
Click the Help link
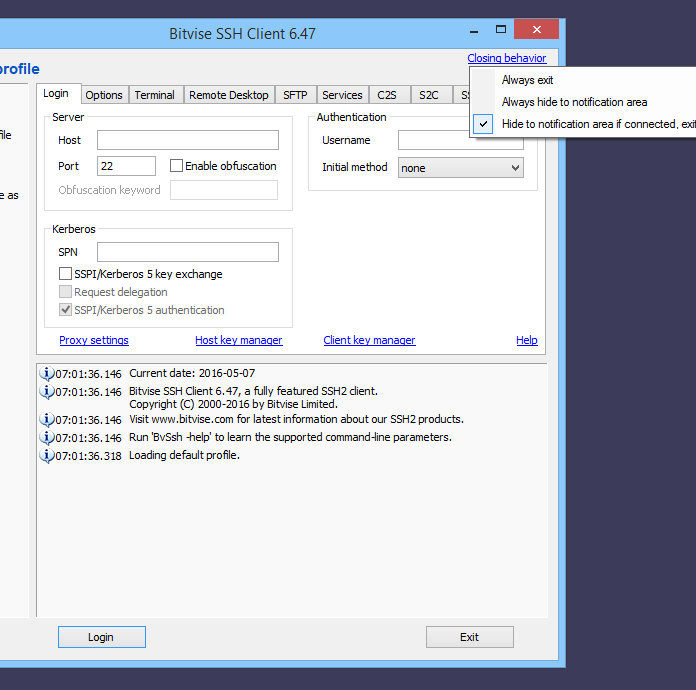527,340
